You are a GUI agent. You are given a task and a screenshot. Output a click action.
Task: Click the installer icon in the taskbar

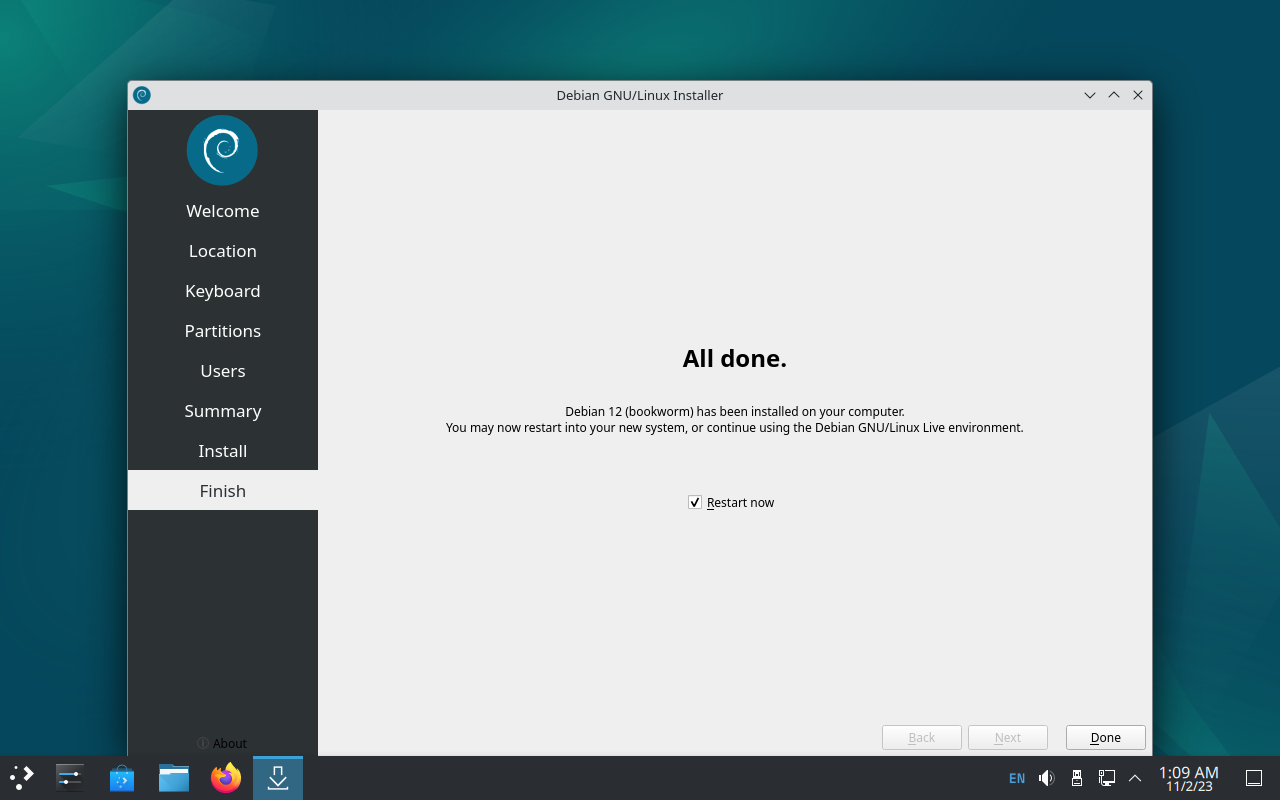tap(278, 777)
